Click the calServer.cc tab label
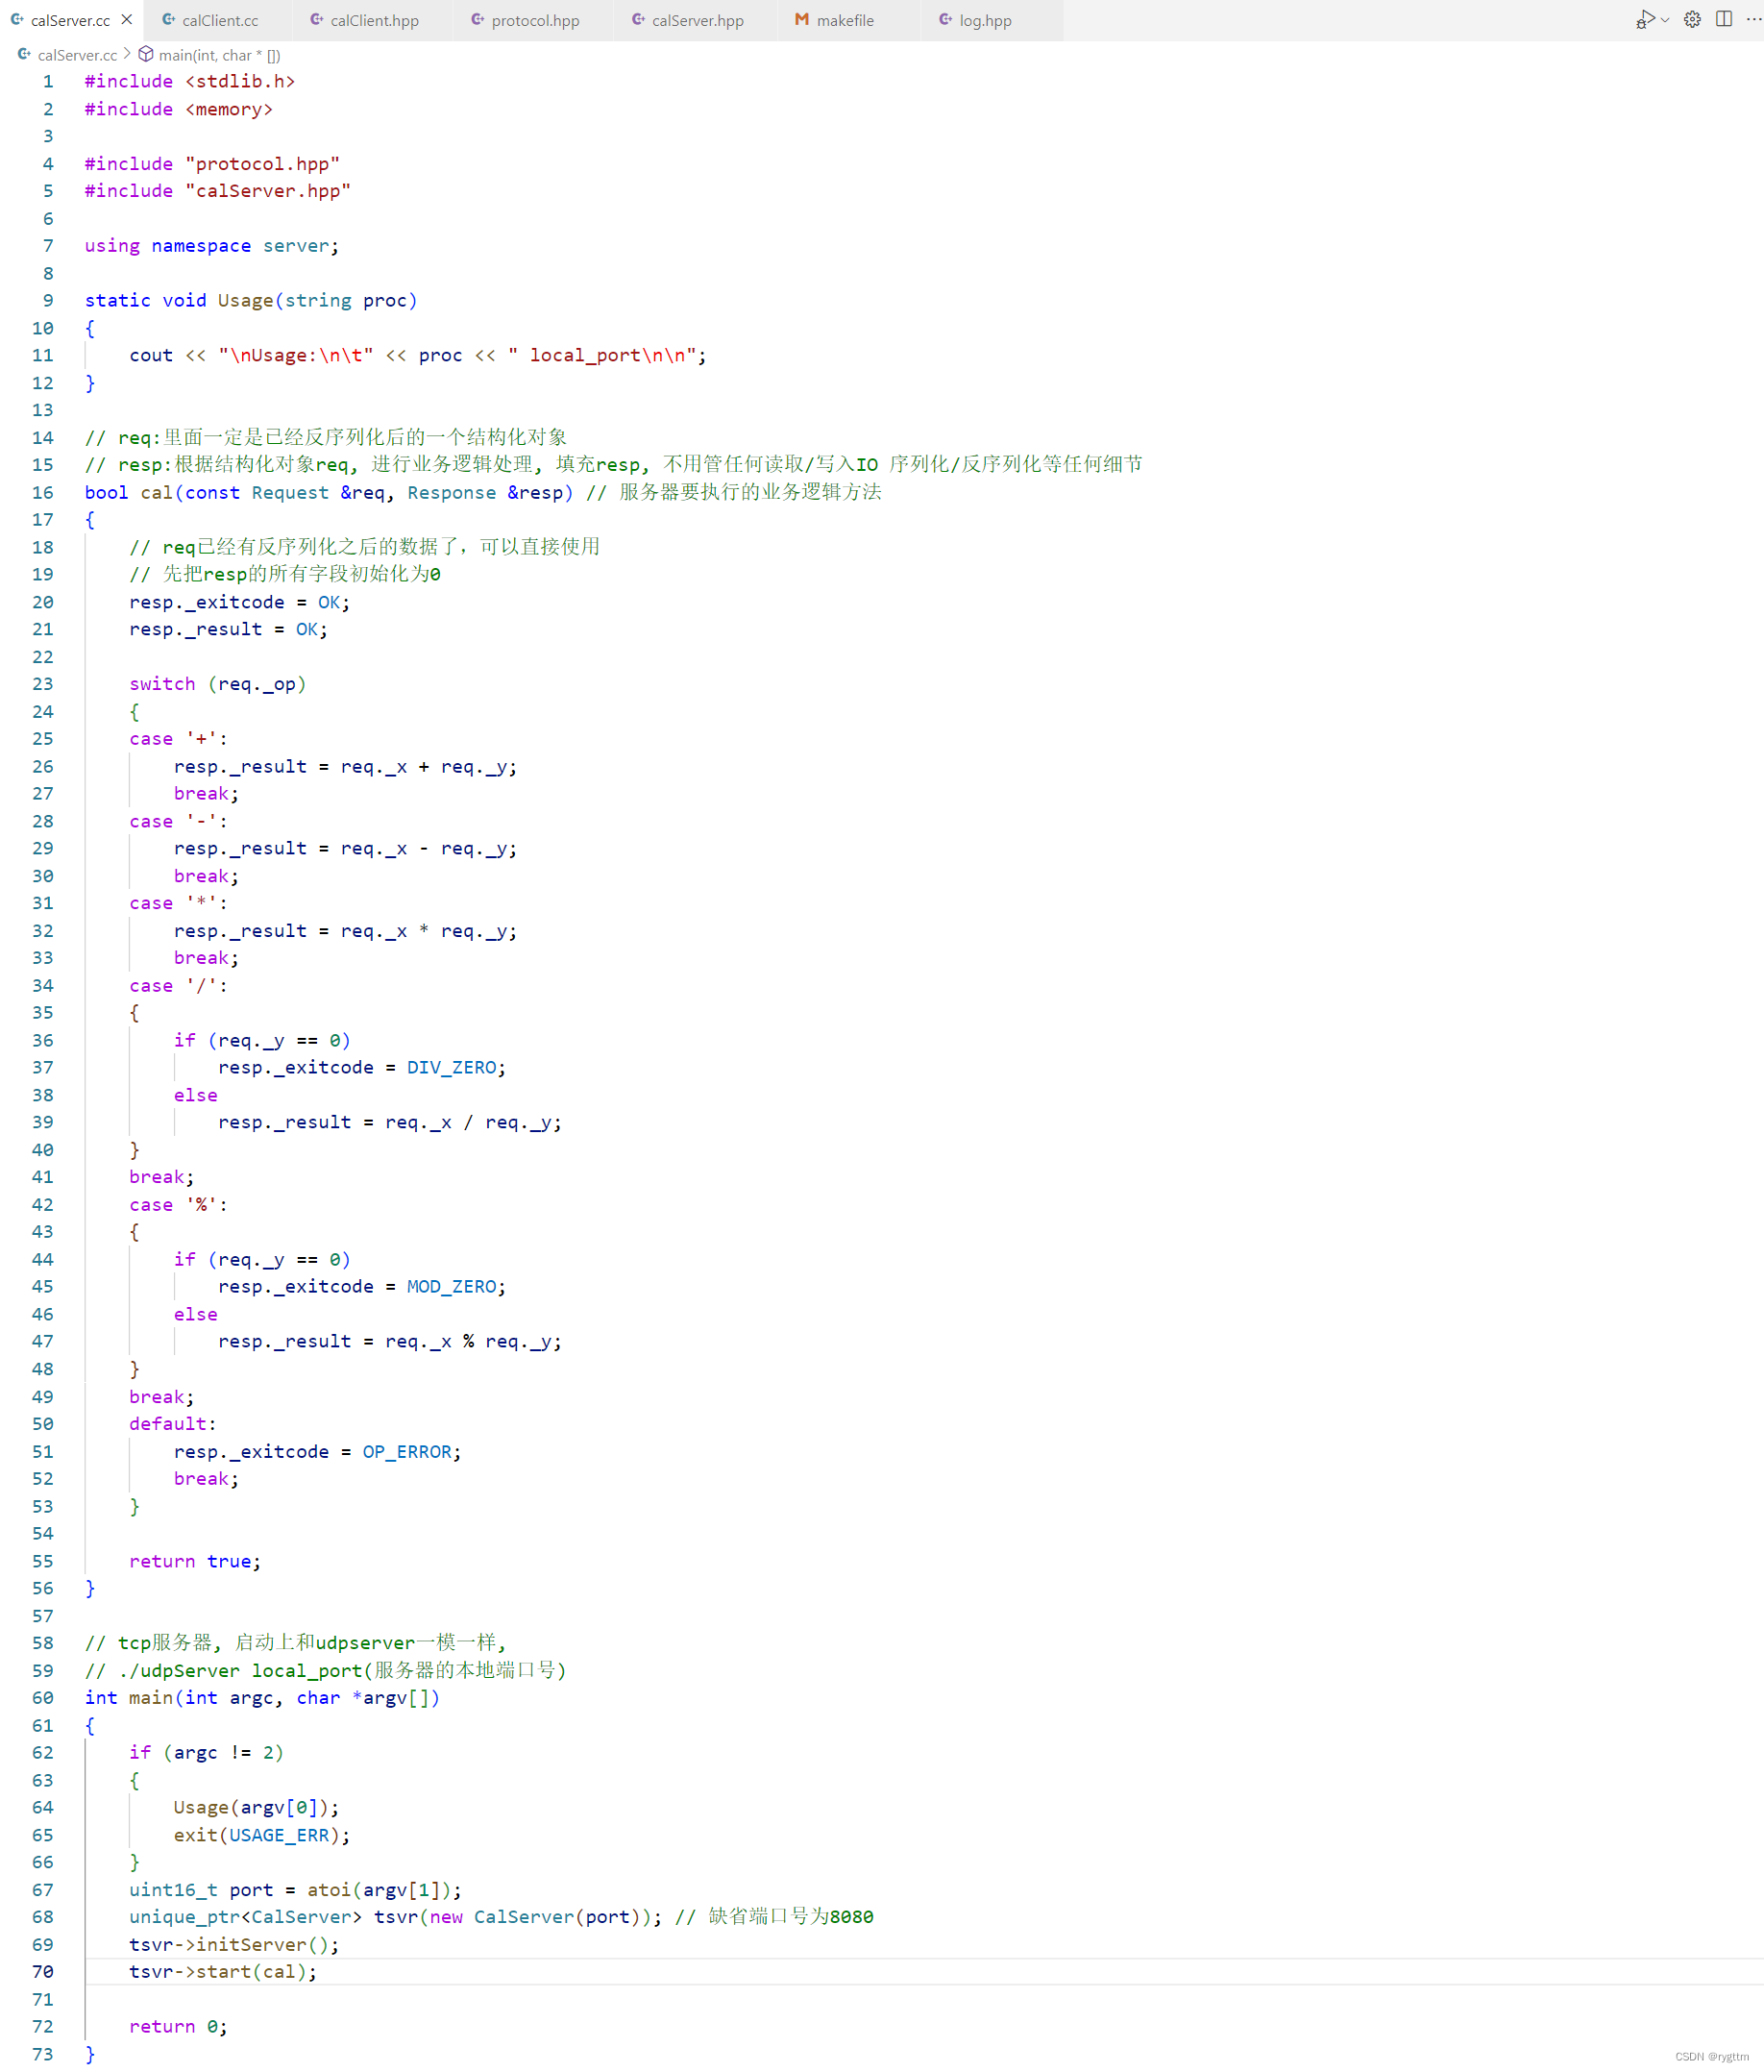 [x=70, y=20]
